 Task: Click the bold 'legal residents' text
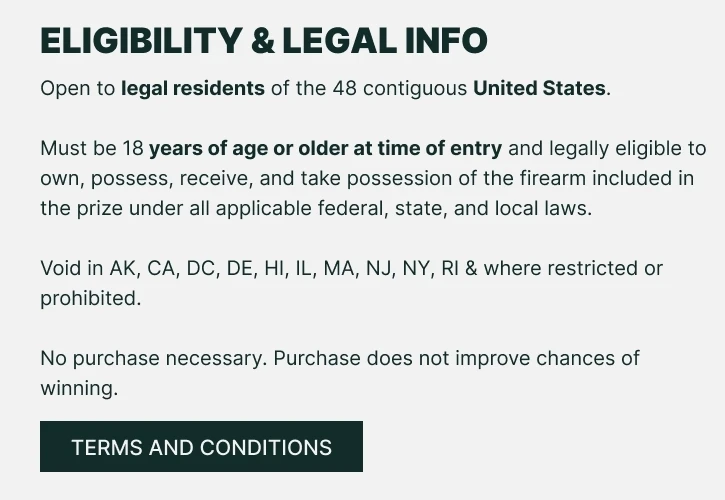point(193,88)
